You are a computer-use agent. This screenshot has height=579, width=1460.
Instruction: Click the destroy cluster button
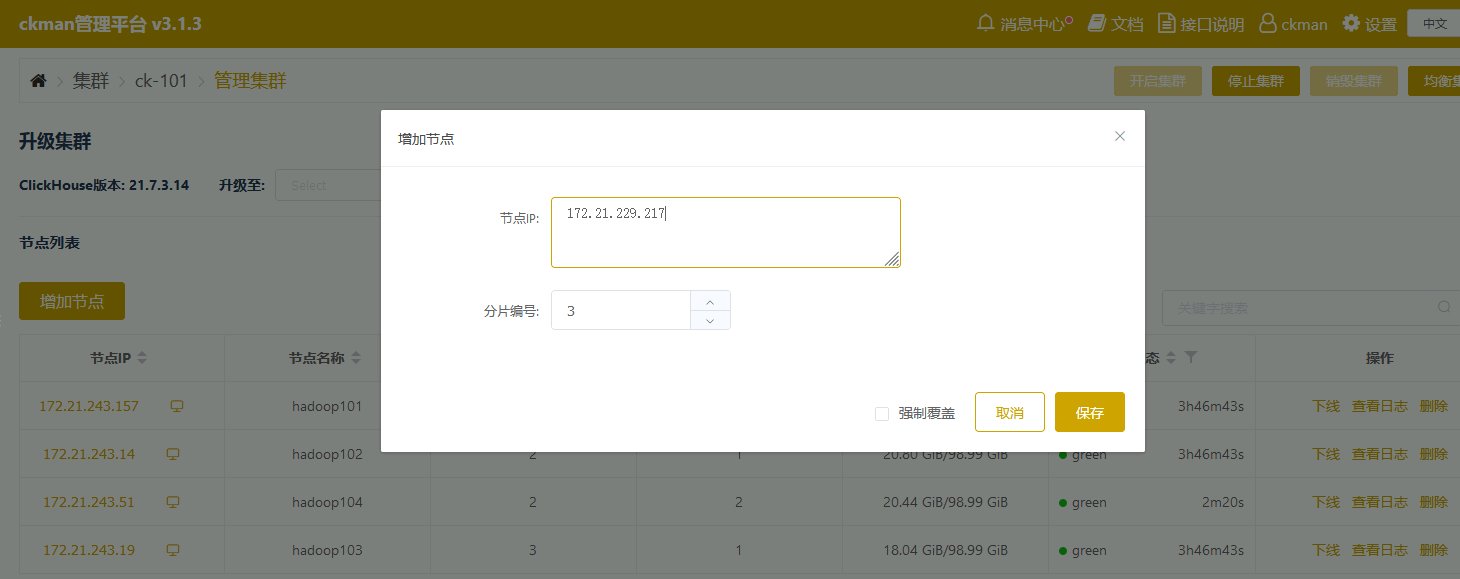[x=1354, y=81]
